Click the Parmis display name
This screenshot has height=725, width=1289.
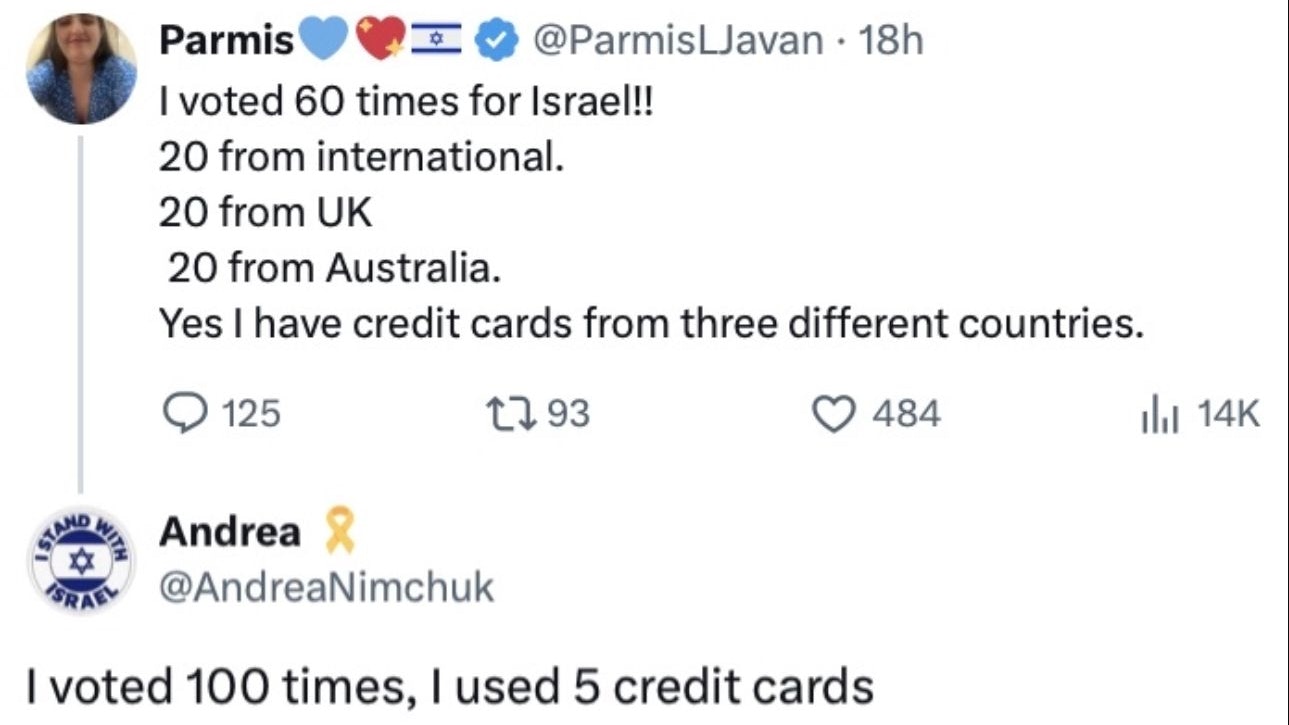click(x=228, y=41)
